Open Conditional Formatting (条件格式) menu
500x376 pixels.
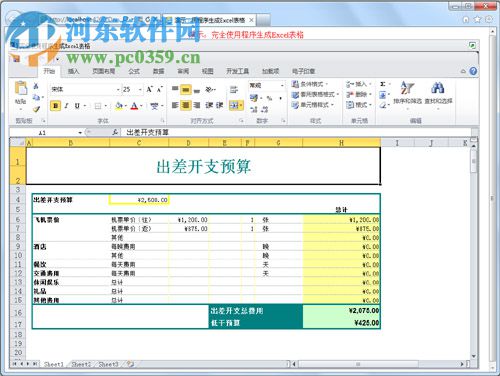[310, 84]
